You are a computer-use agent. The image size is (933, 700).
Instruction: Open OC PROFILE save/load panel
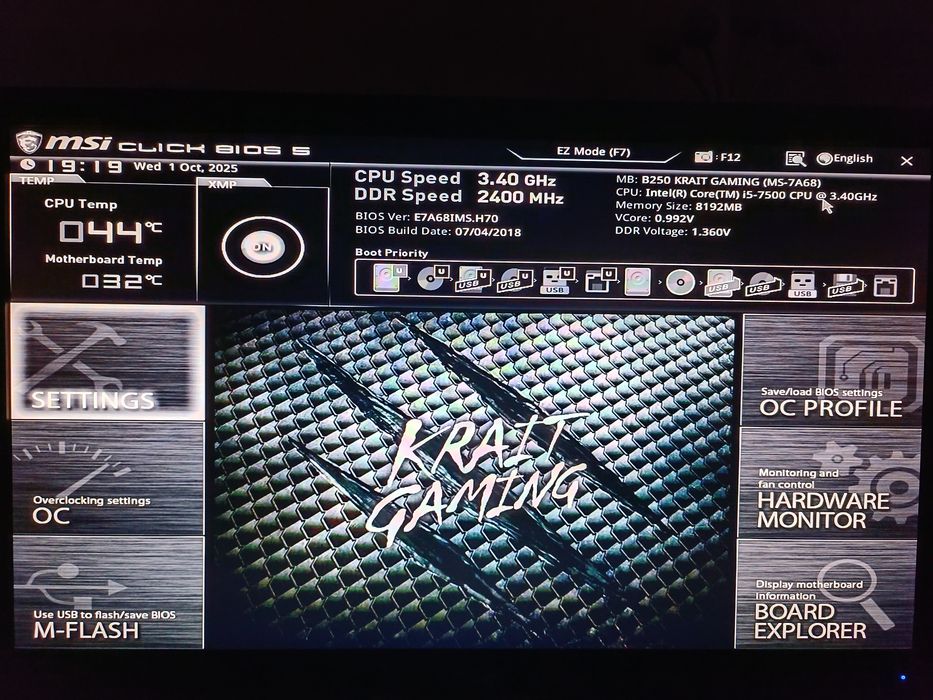coord(832,369)
